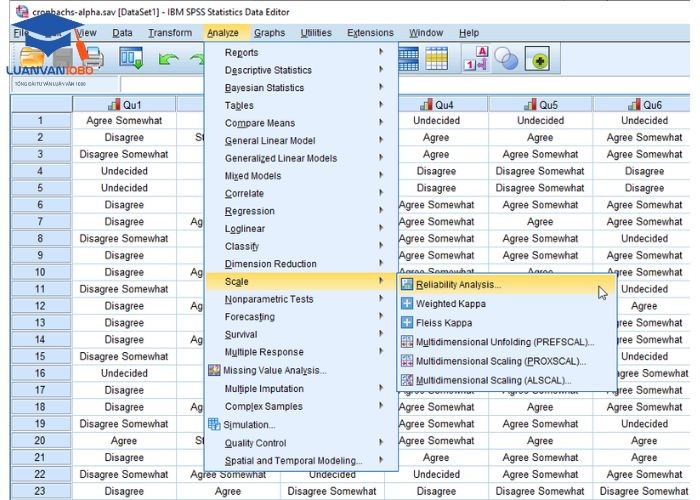Open the Multiple Imputation menu item
Screen dimensions: 700x500
point(264,389)
